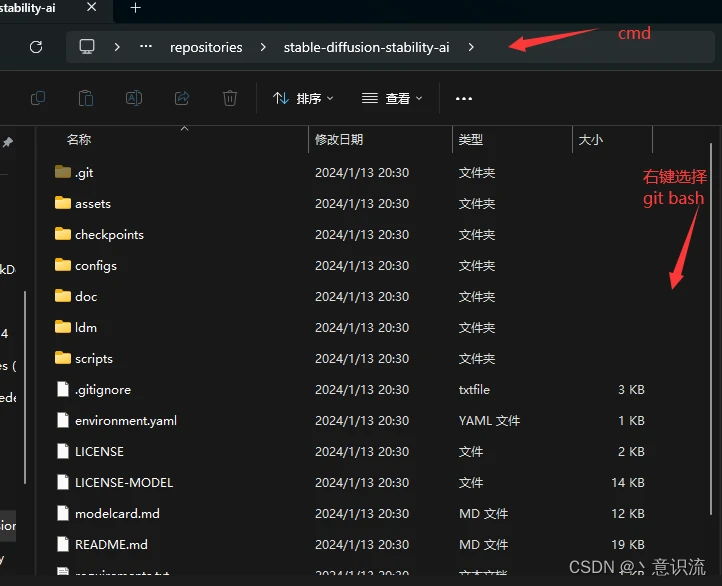
Task: Sort by 大小 column header
Action: point(591,139)
